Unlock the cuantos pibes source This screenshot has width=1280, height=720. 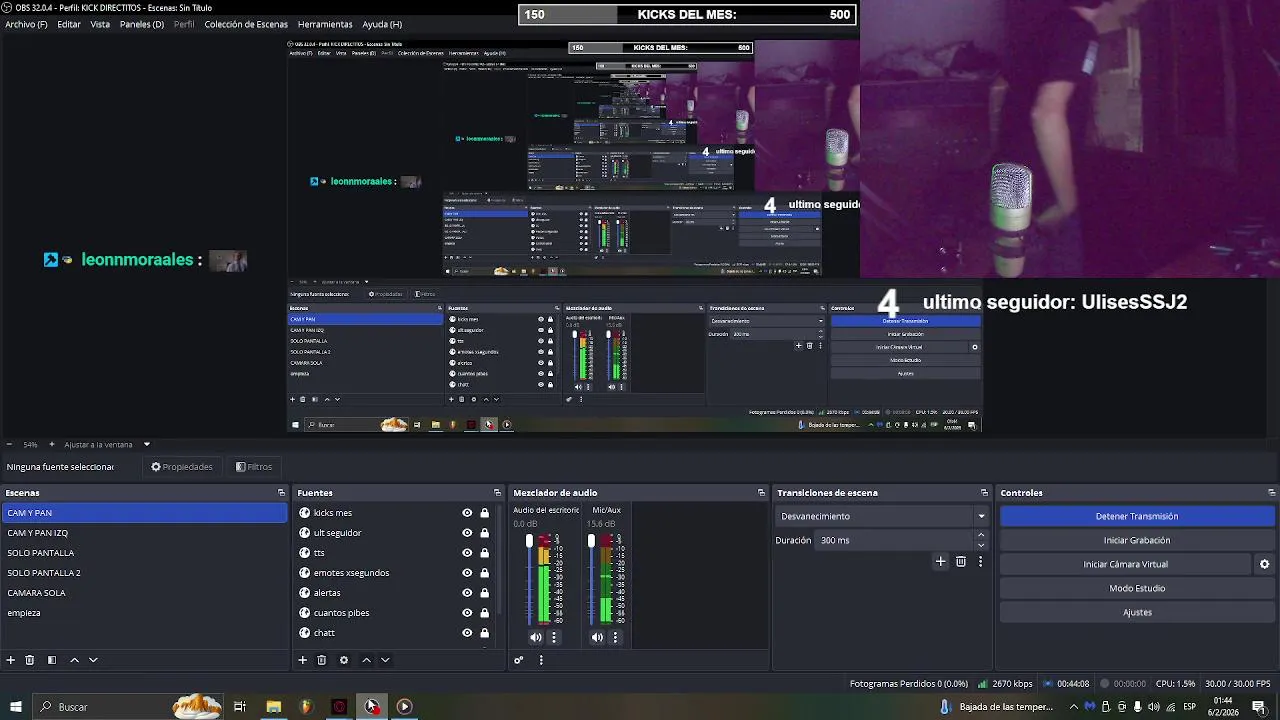(484, 613)
